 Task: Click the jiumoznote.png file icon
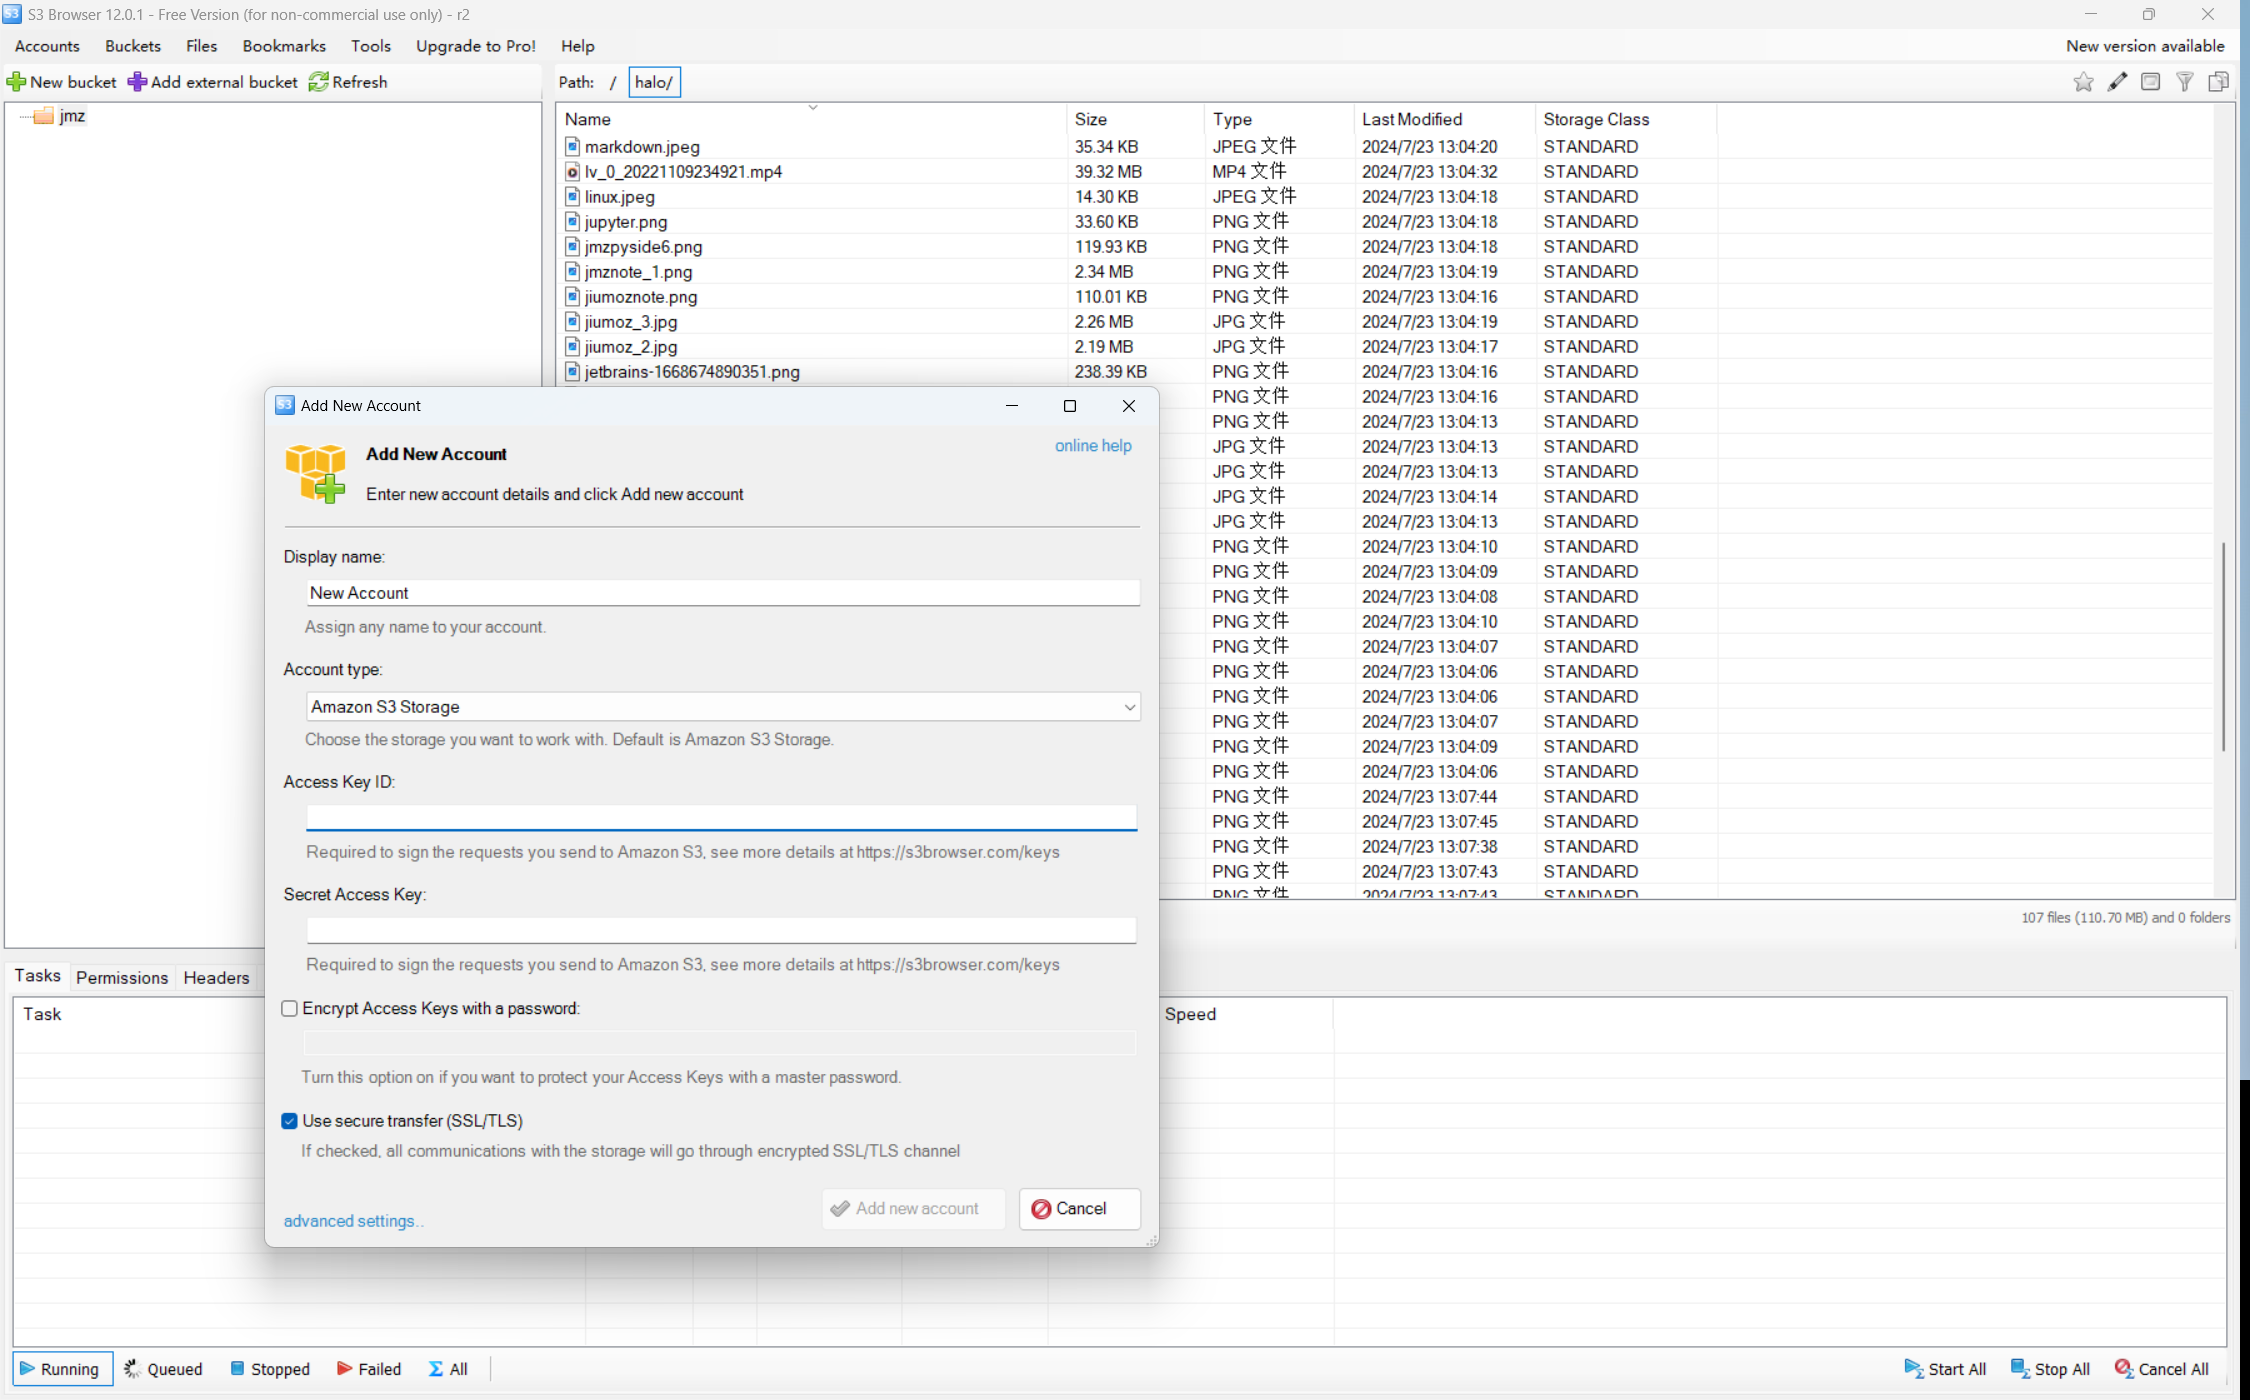point(572,296)
